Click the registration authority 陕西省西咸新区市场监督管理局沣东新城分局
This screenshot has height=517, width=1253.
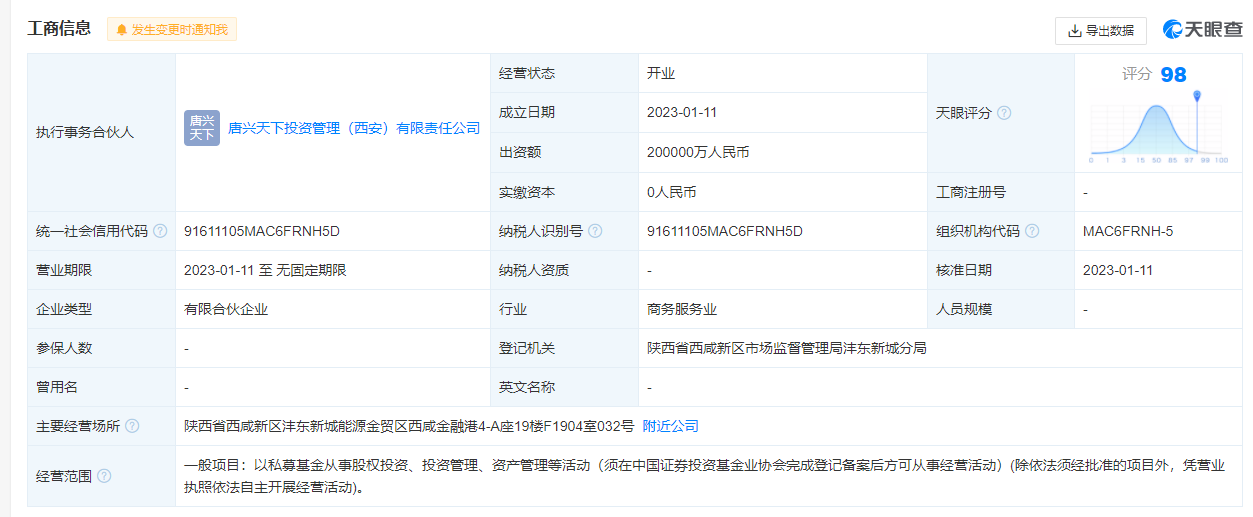pyautogui.click(x=787, y=348)
